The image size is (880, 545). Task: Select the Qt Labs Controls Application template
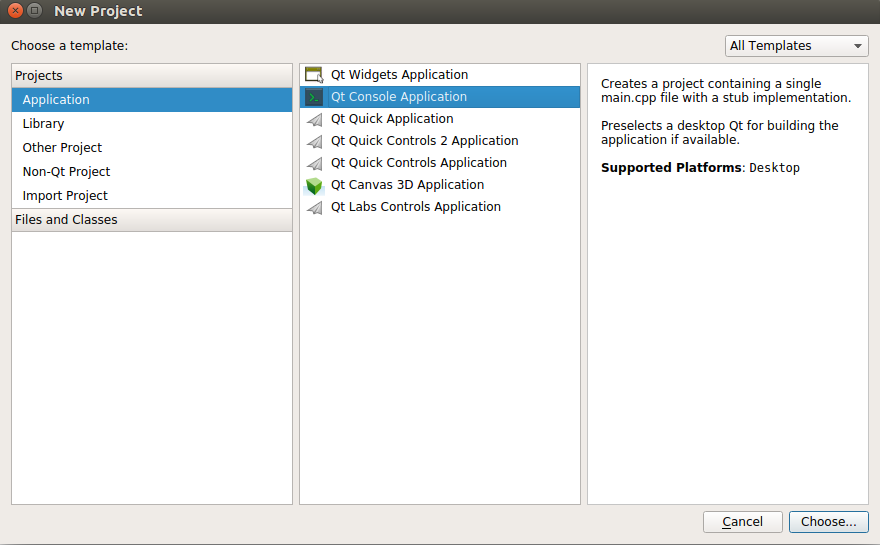(440, 207)
